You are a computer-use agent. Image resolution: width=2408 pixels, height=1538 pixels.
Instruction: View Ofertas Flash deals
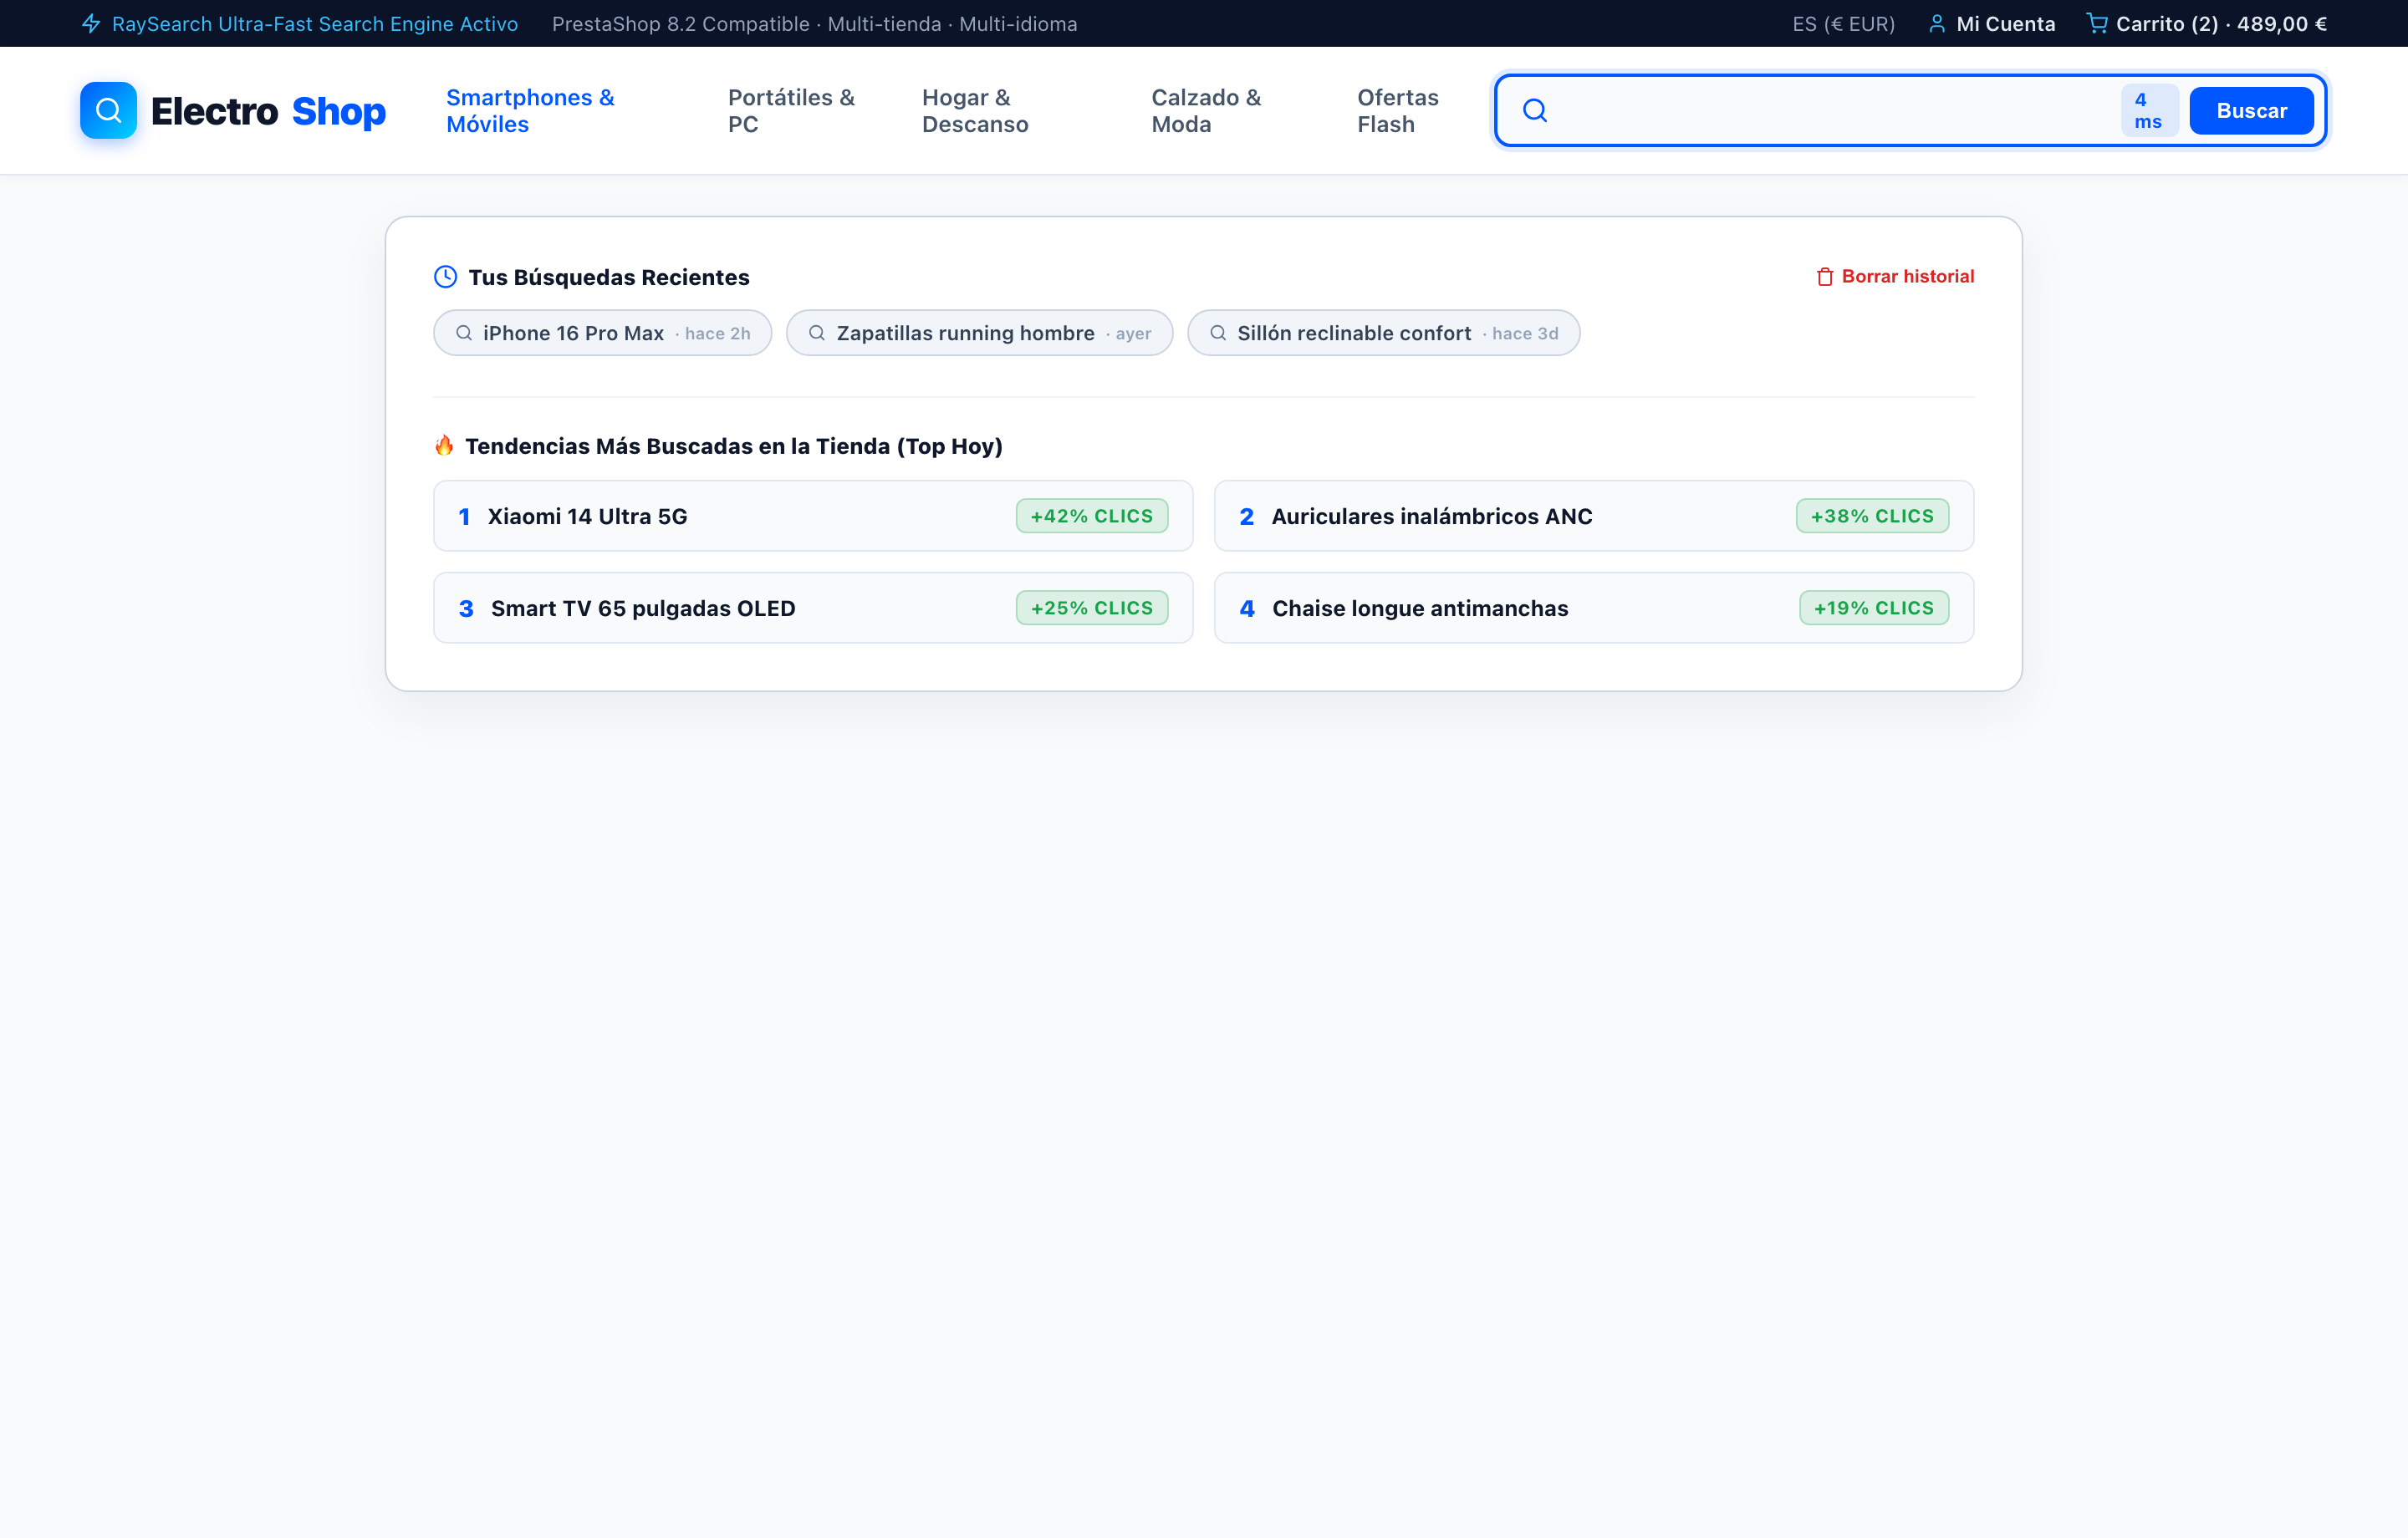[x=1398, y=111]
